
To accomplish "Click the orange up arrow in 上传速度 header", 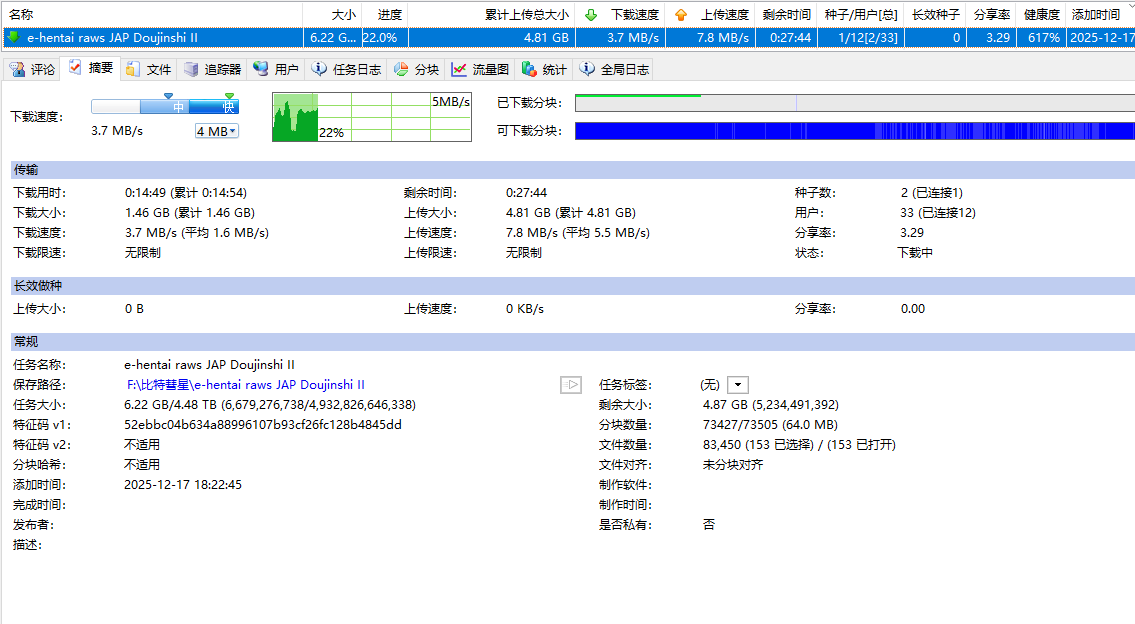I will [681, 15].
